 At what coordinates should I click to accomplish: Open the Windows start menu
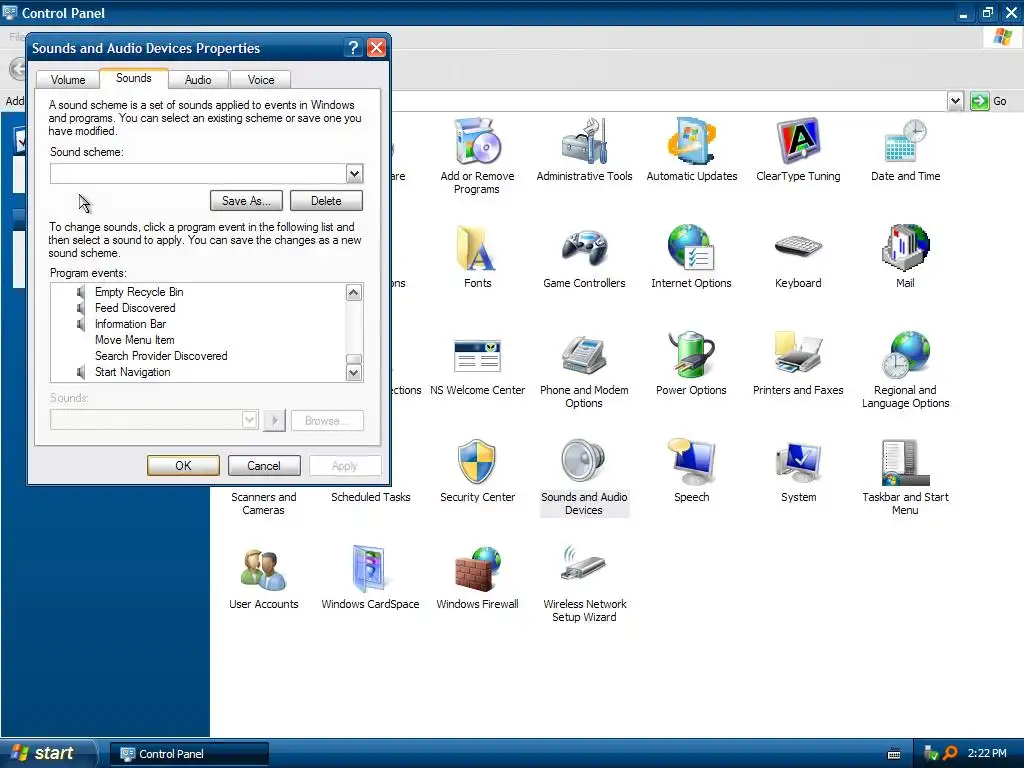(x=48, y=753)
